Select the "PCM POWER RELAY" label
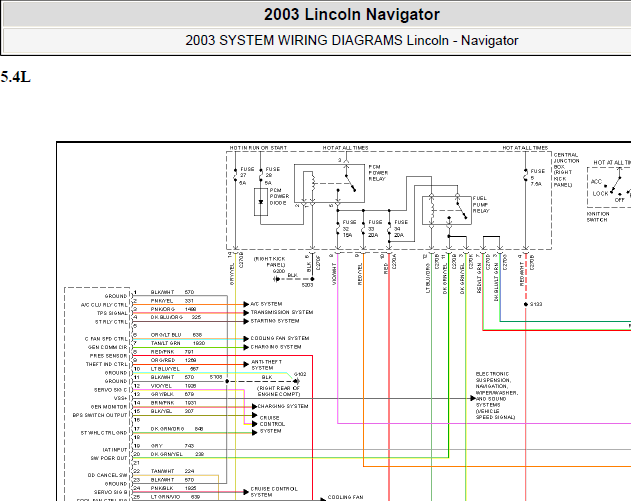 point(378,173)
